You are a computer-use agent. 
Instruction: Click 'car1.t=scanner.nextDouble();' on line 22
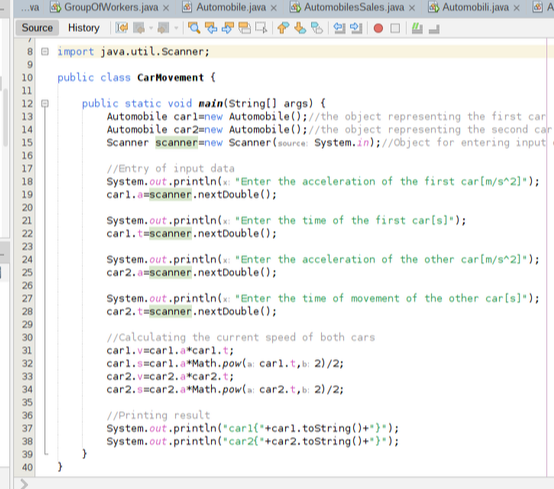(191, 234)
